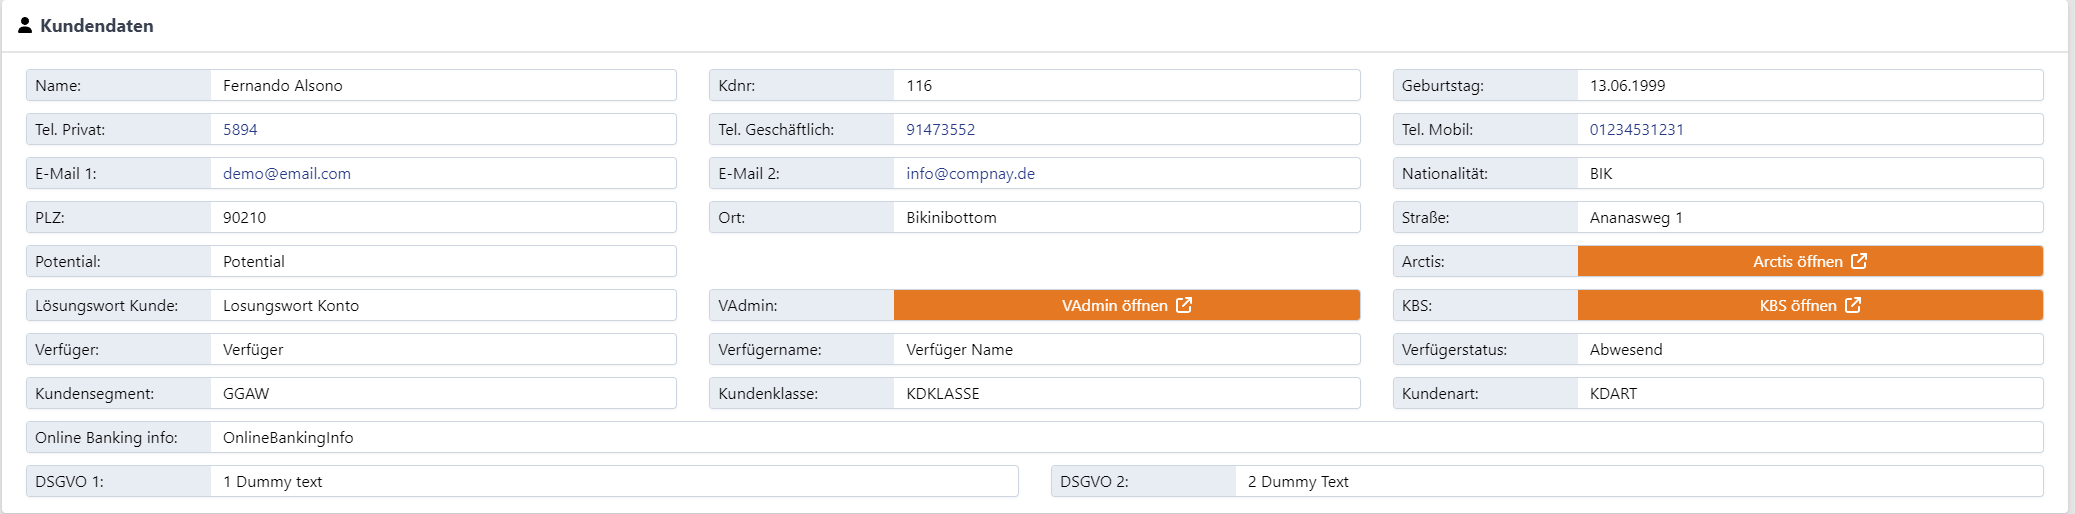
Task: Click the Kundendaten person icon
Action: 25,25
